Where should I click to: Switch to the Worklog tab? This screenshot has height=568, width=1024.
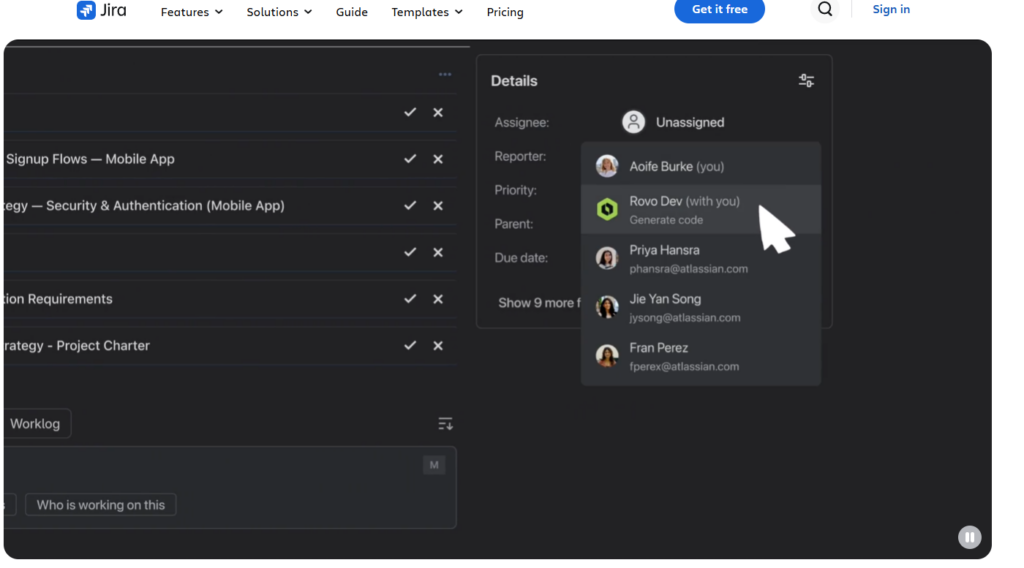35,424
